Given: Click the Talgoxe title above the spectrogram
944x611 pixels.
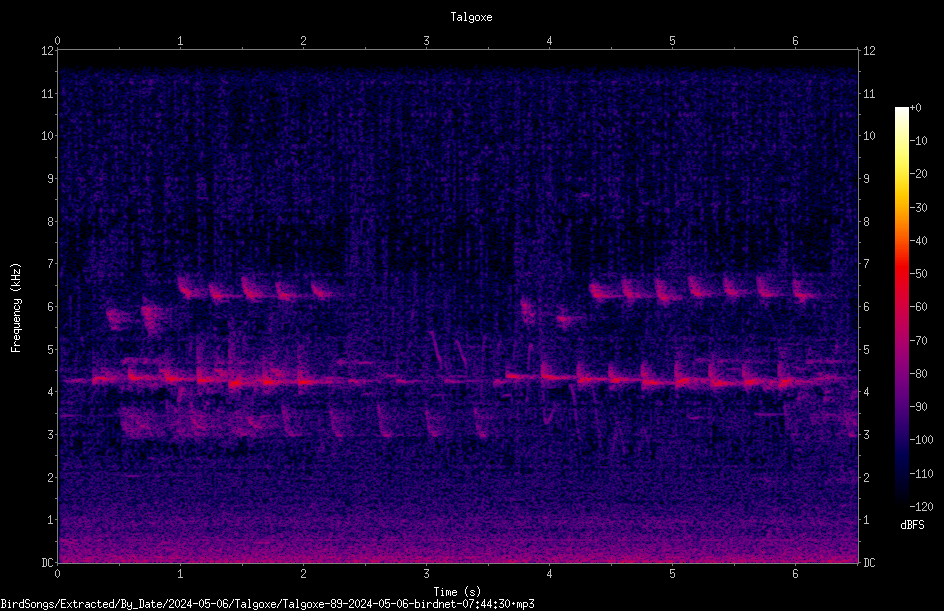Looking at the screenshot, I should (x=471, y=17).
